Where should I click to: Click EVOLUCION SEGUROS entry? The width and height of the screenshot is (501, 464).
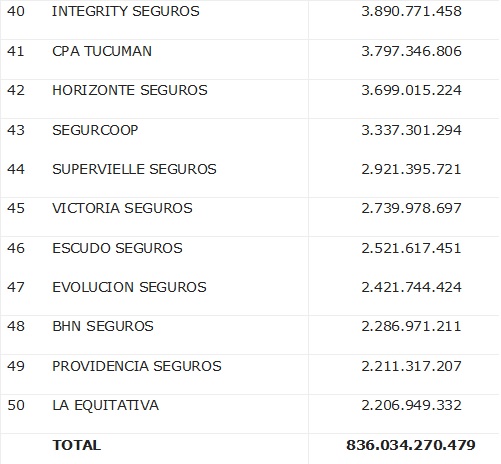(129, 287)
